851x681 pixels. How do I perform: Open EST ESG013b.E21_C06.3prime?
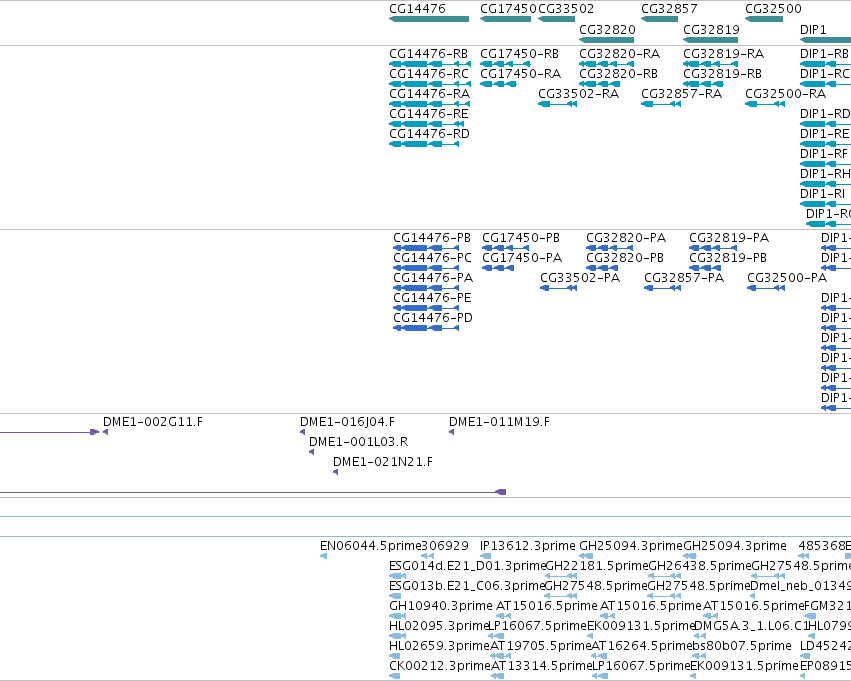pyautogui.click(x=395, y=596)
